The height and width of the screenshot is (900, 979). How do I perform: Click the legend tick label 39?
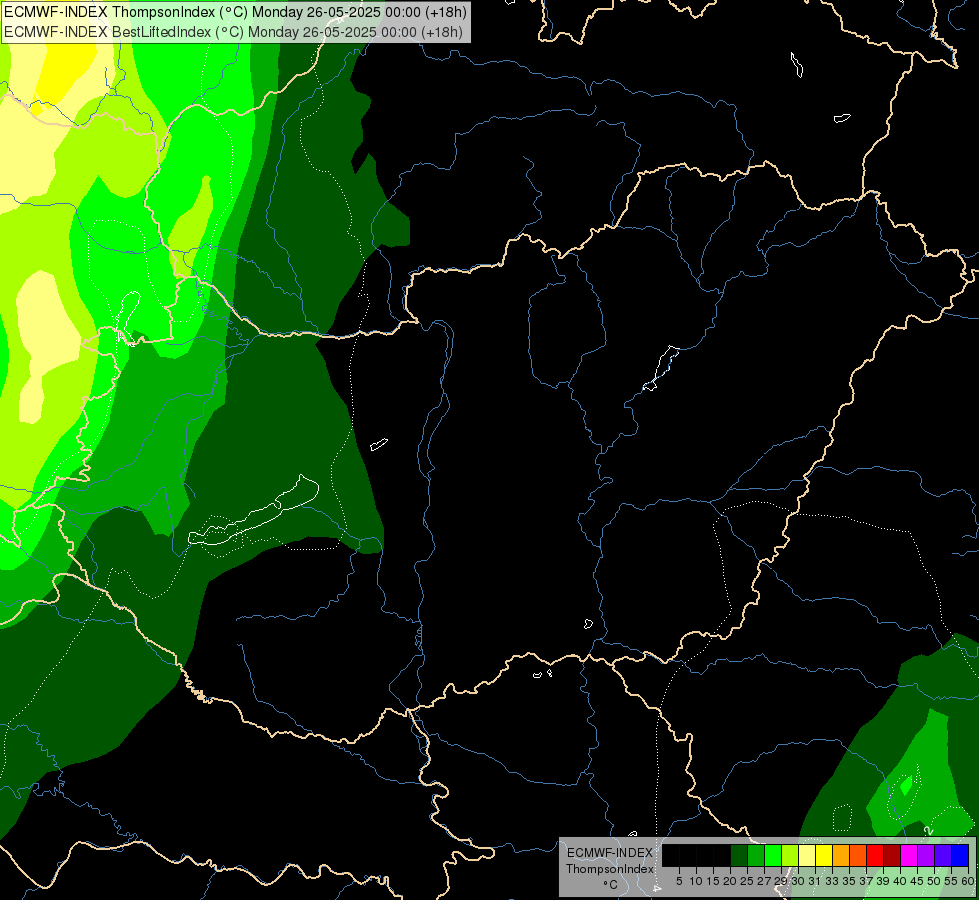click(x=883, y=881)
